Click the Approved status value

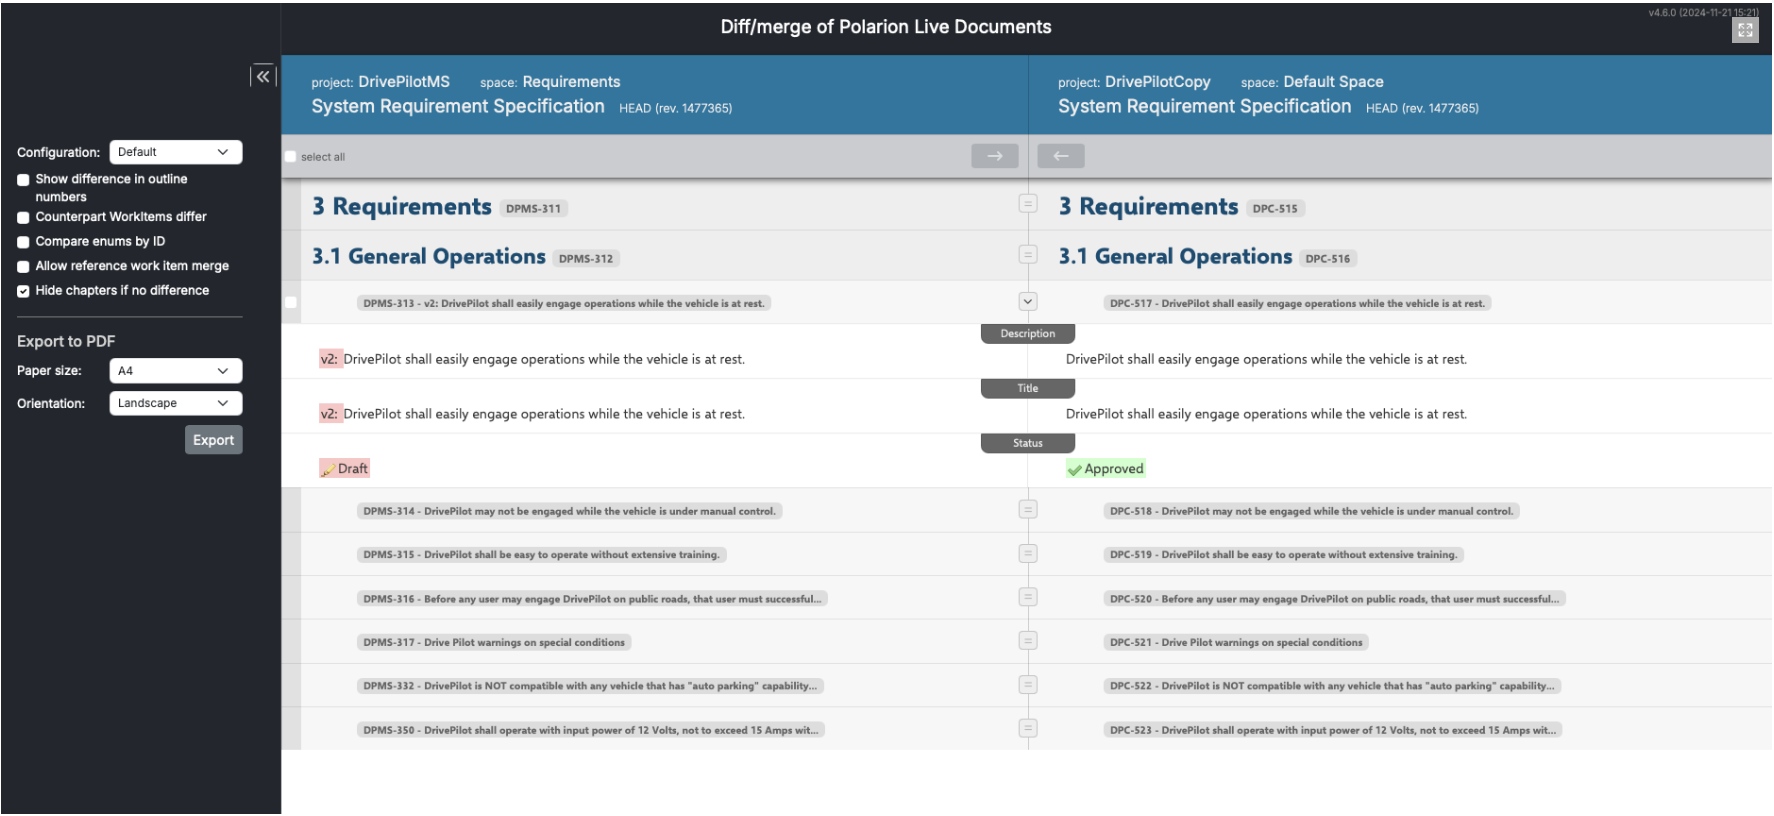[1105, 469]
